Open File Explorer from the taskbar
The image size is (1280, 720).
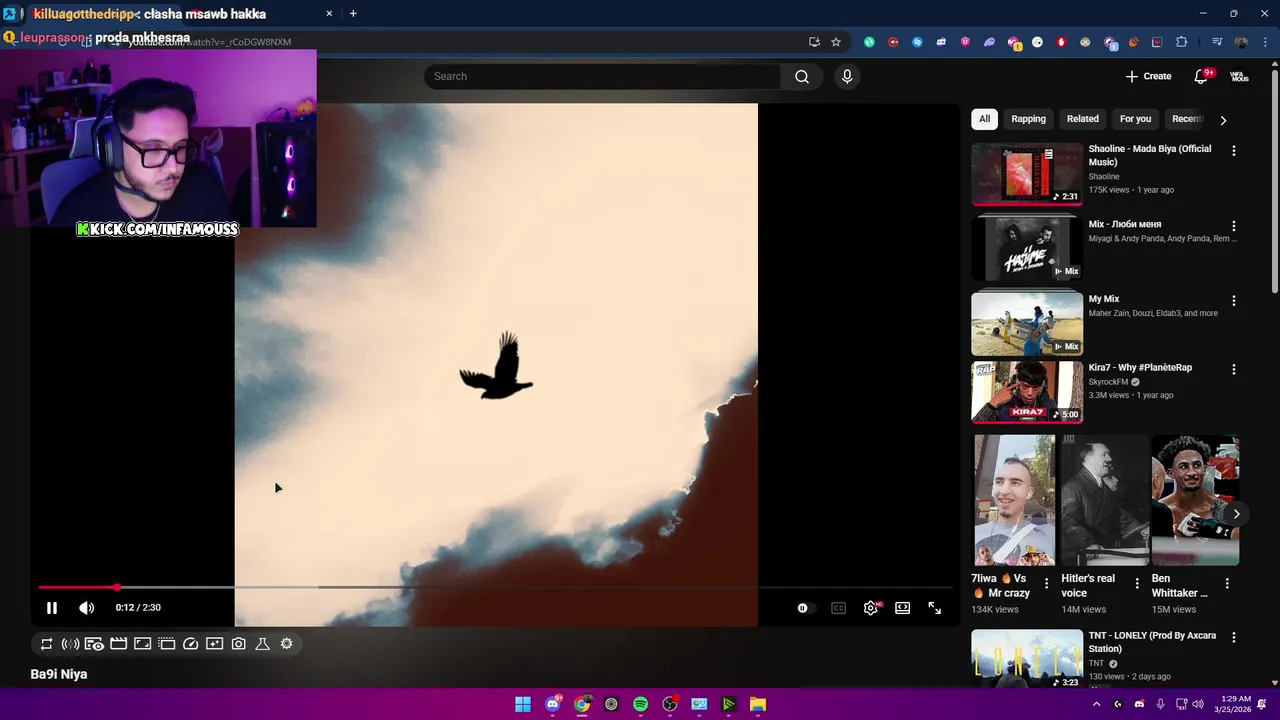point(757,704)
